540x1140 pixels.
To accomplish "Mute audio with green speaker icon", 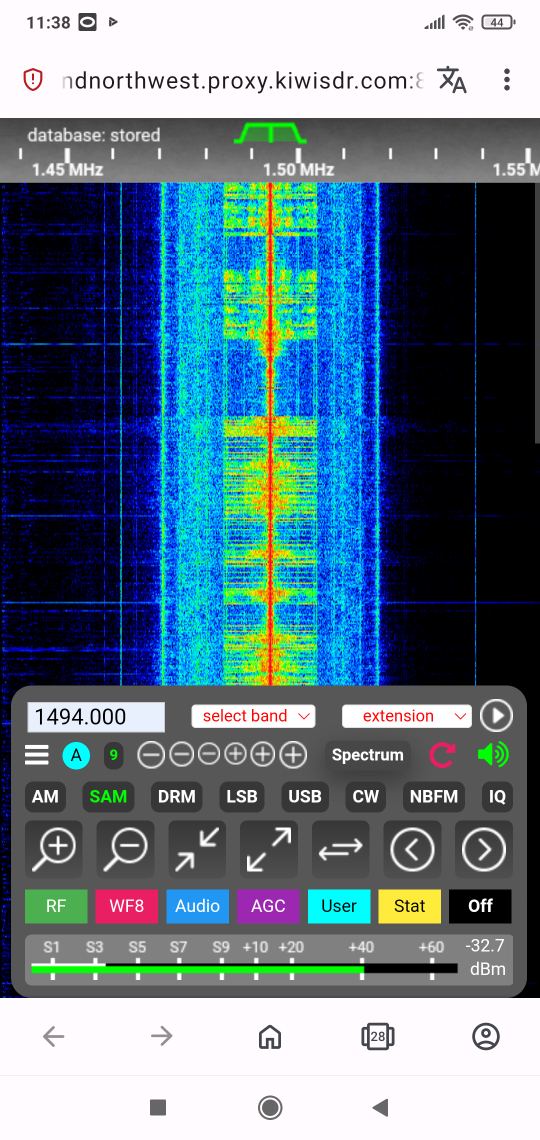I will 494,755.
